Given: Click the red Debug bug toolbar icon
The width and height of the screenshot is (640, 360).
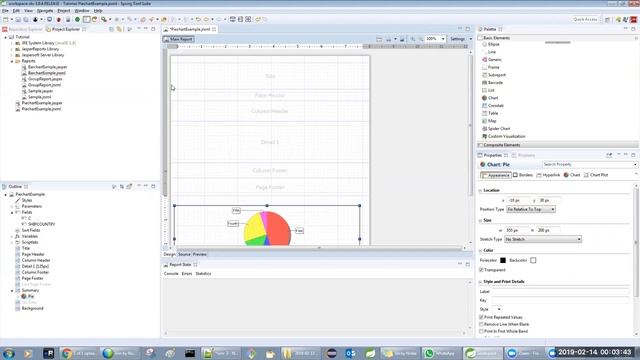Looking at the screenshot, I should [x=59, y=19].
